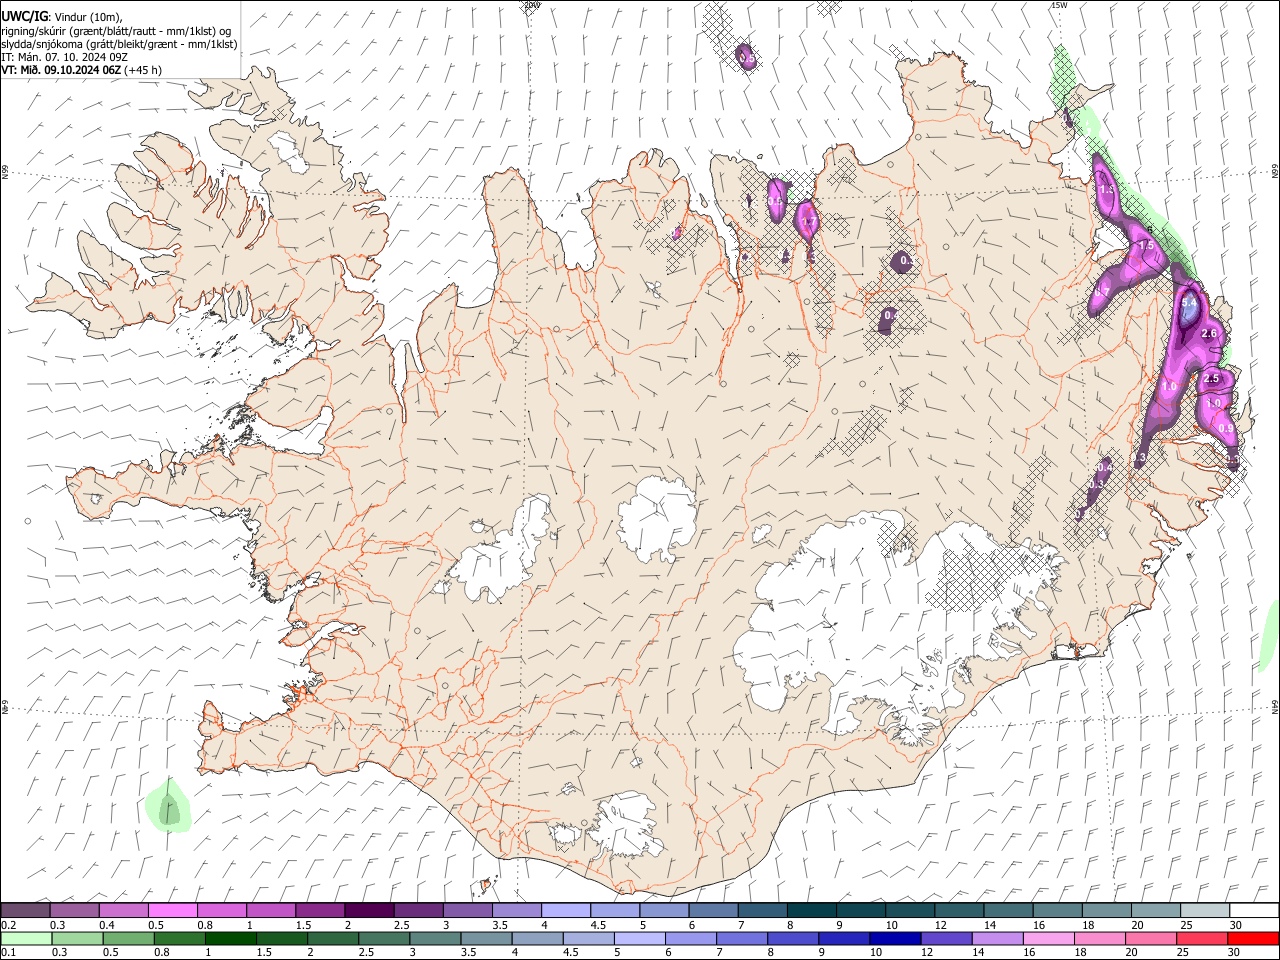The image size is (1280, 960).
Task: Pick the pink rain swatch between 16 and 18
Action: coord(1049,938)
